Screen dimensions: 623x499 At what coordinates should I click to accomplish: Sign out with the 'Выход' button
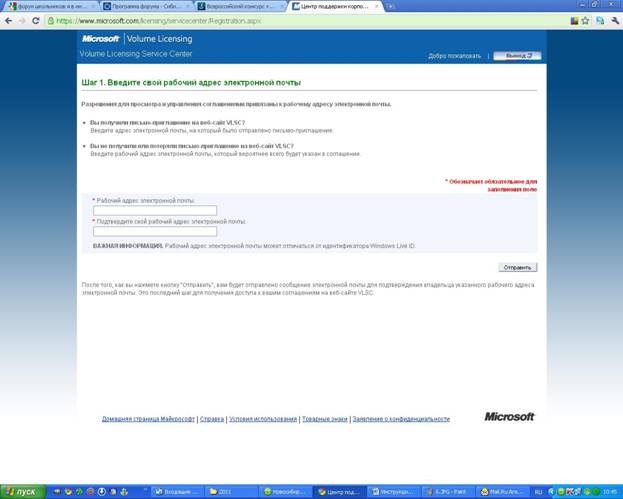click(517, 56)
